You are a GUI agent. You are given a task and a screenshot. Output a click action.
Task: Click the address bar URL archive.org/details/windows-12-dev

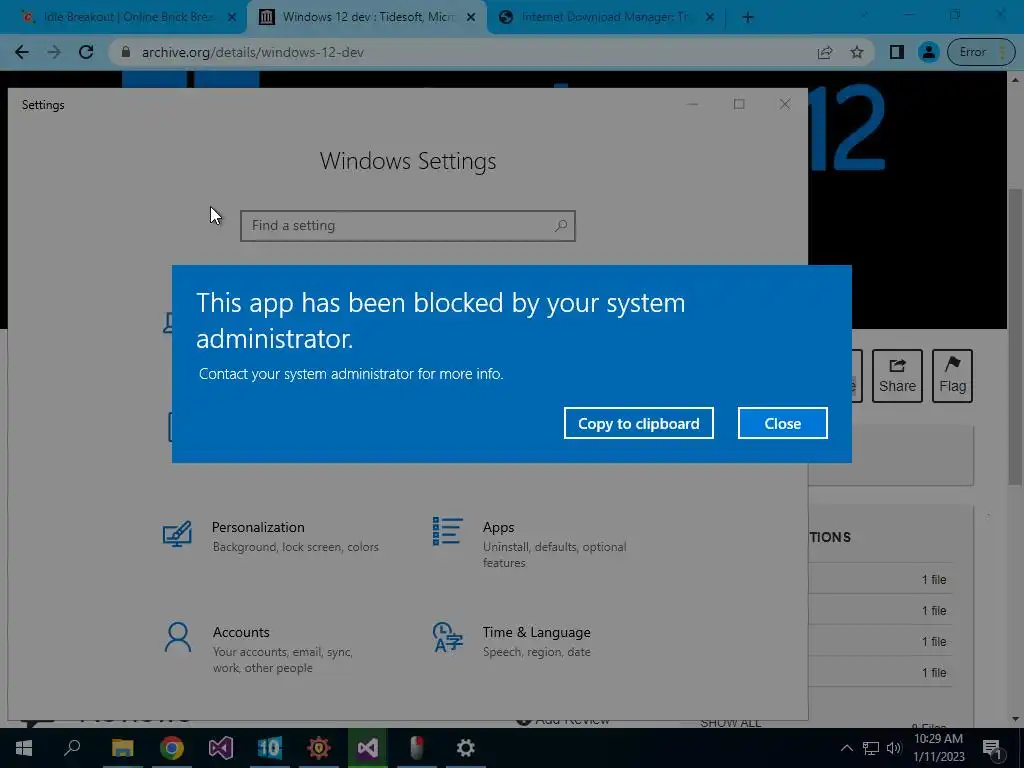(x=253, y=52)
